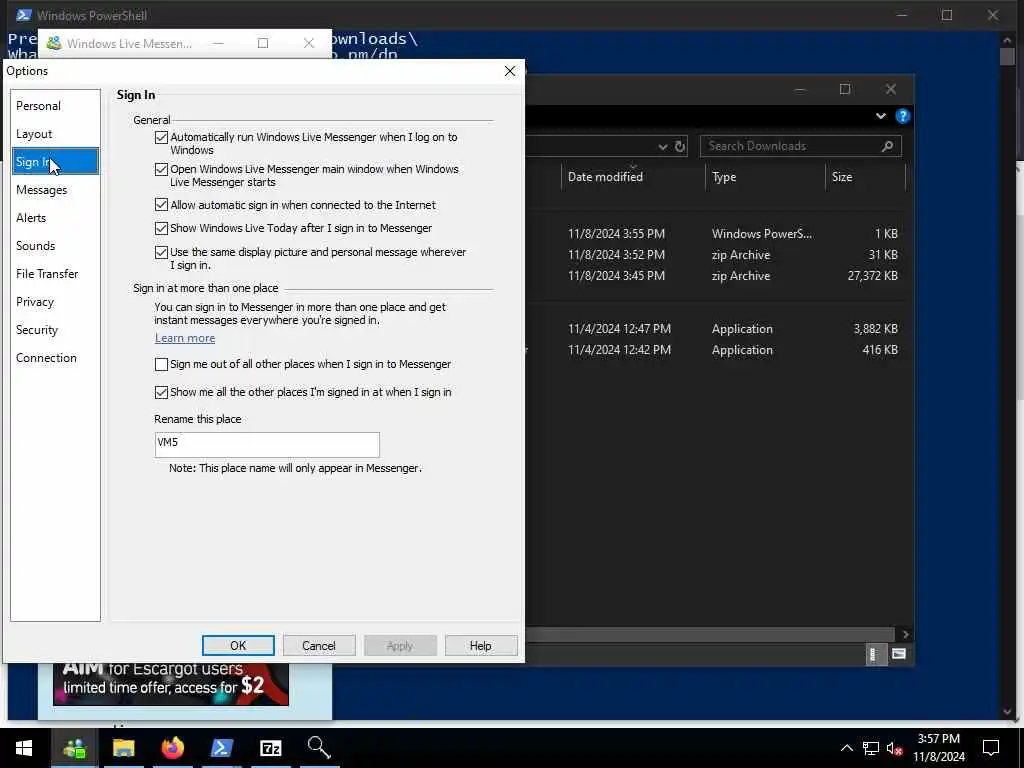Maximize the Windows Live Messenger window

[x=263, y=44]
